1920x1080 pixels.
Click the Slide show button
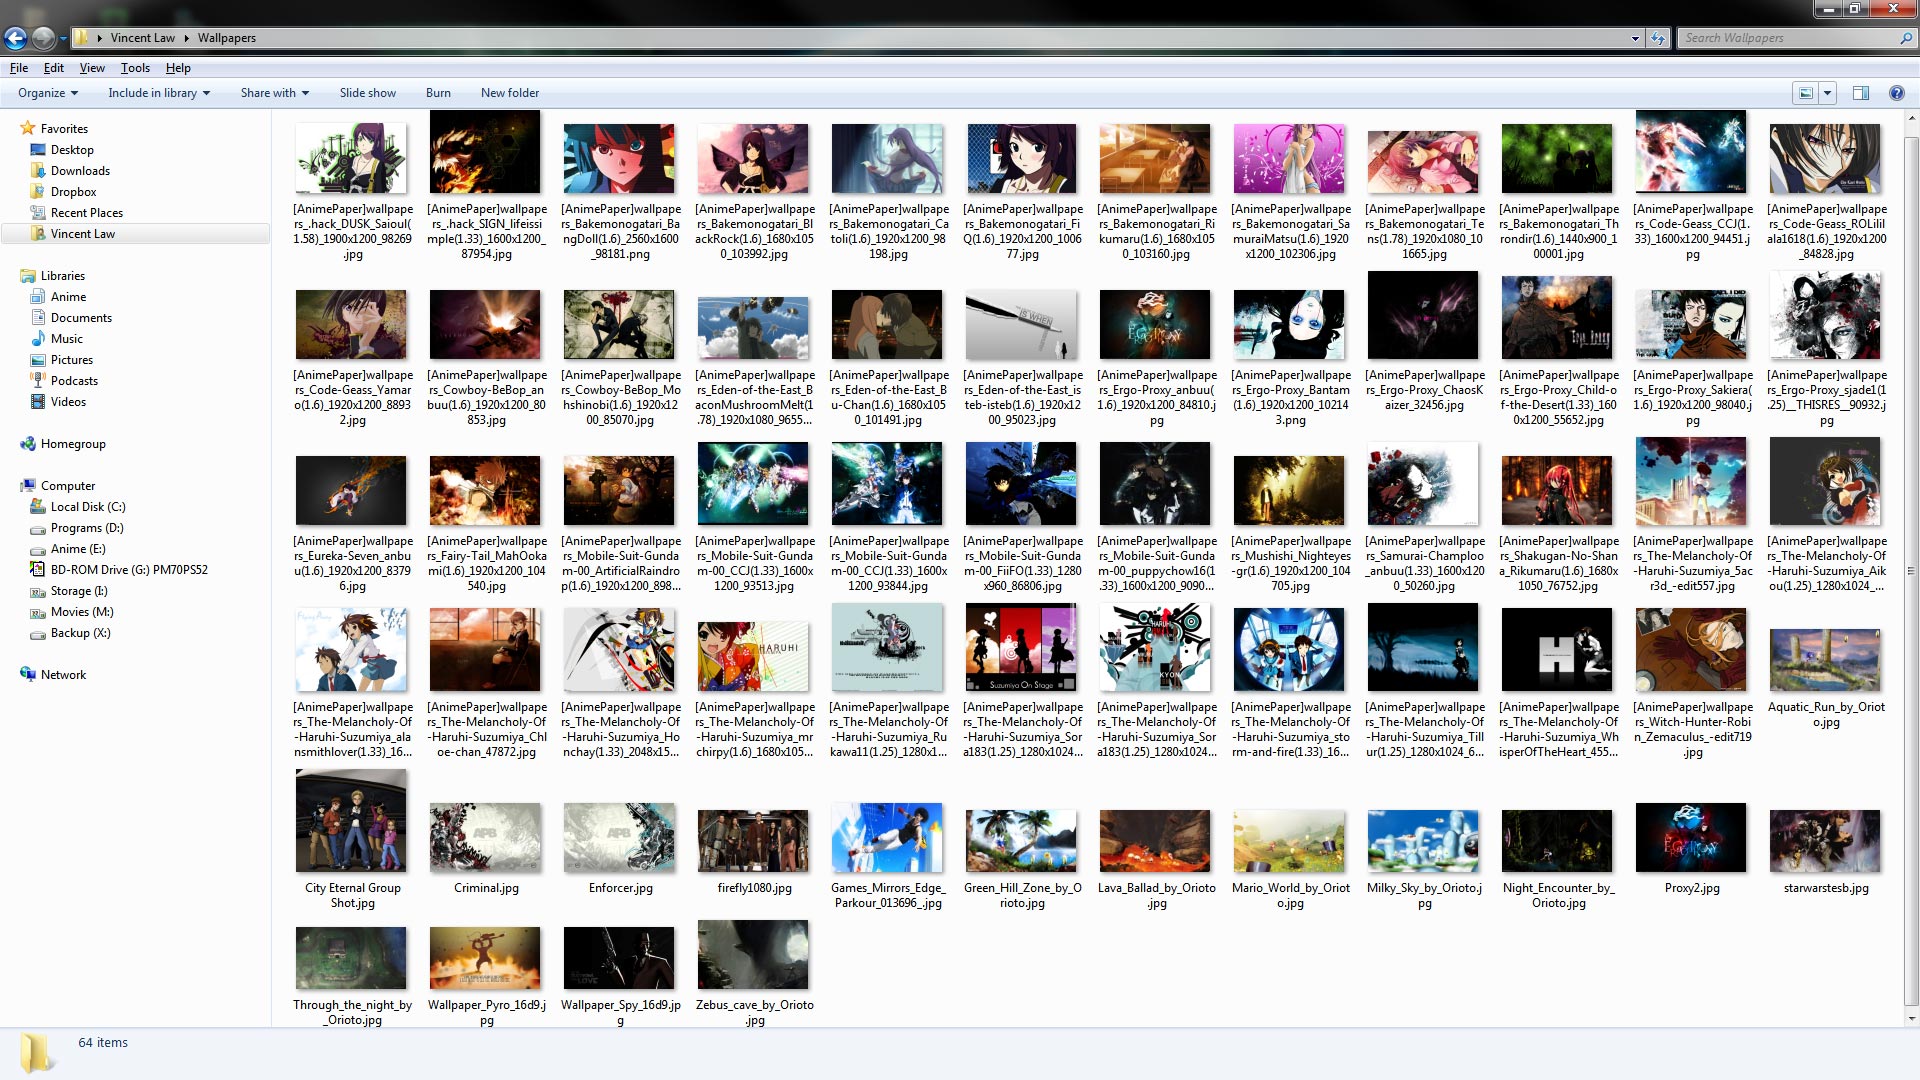(x=367, y=93)
